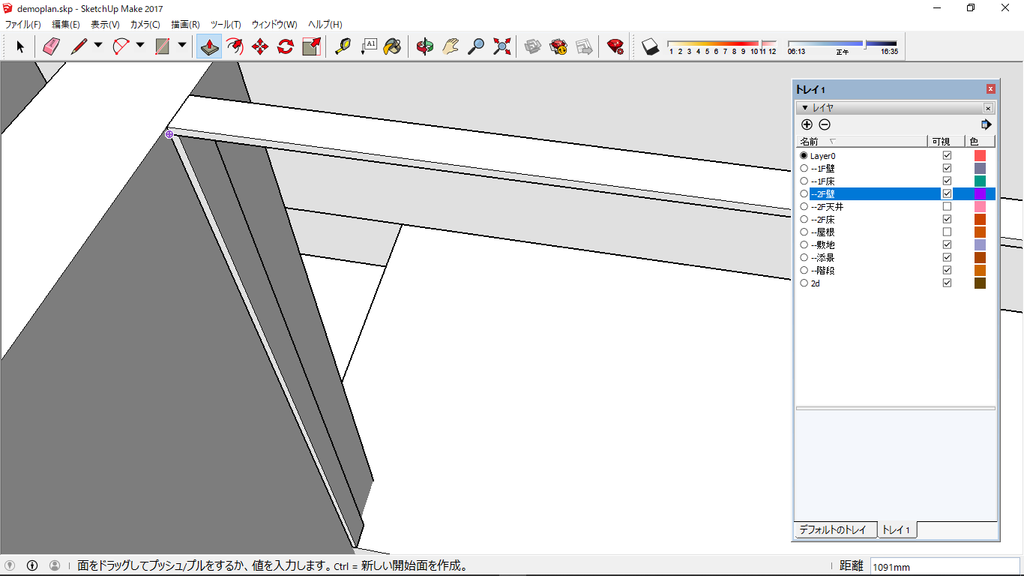
Task: Open Arc tool dropdown arrow
Action: coord(140,46)
